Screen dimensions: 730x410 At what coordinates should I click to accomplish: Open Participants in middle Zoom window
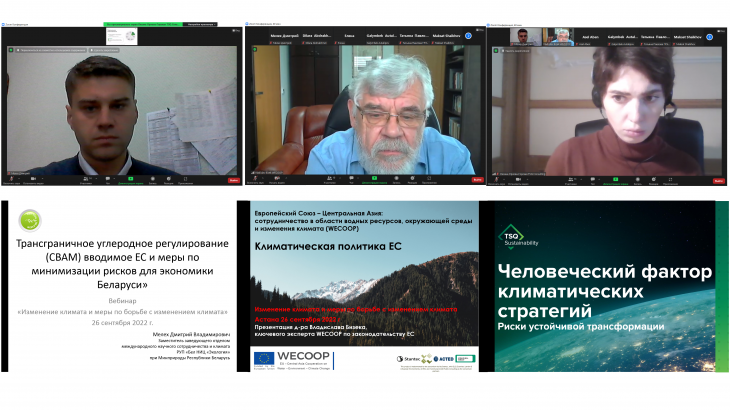(330, 178)
